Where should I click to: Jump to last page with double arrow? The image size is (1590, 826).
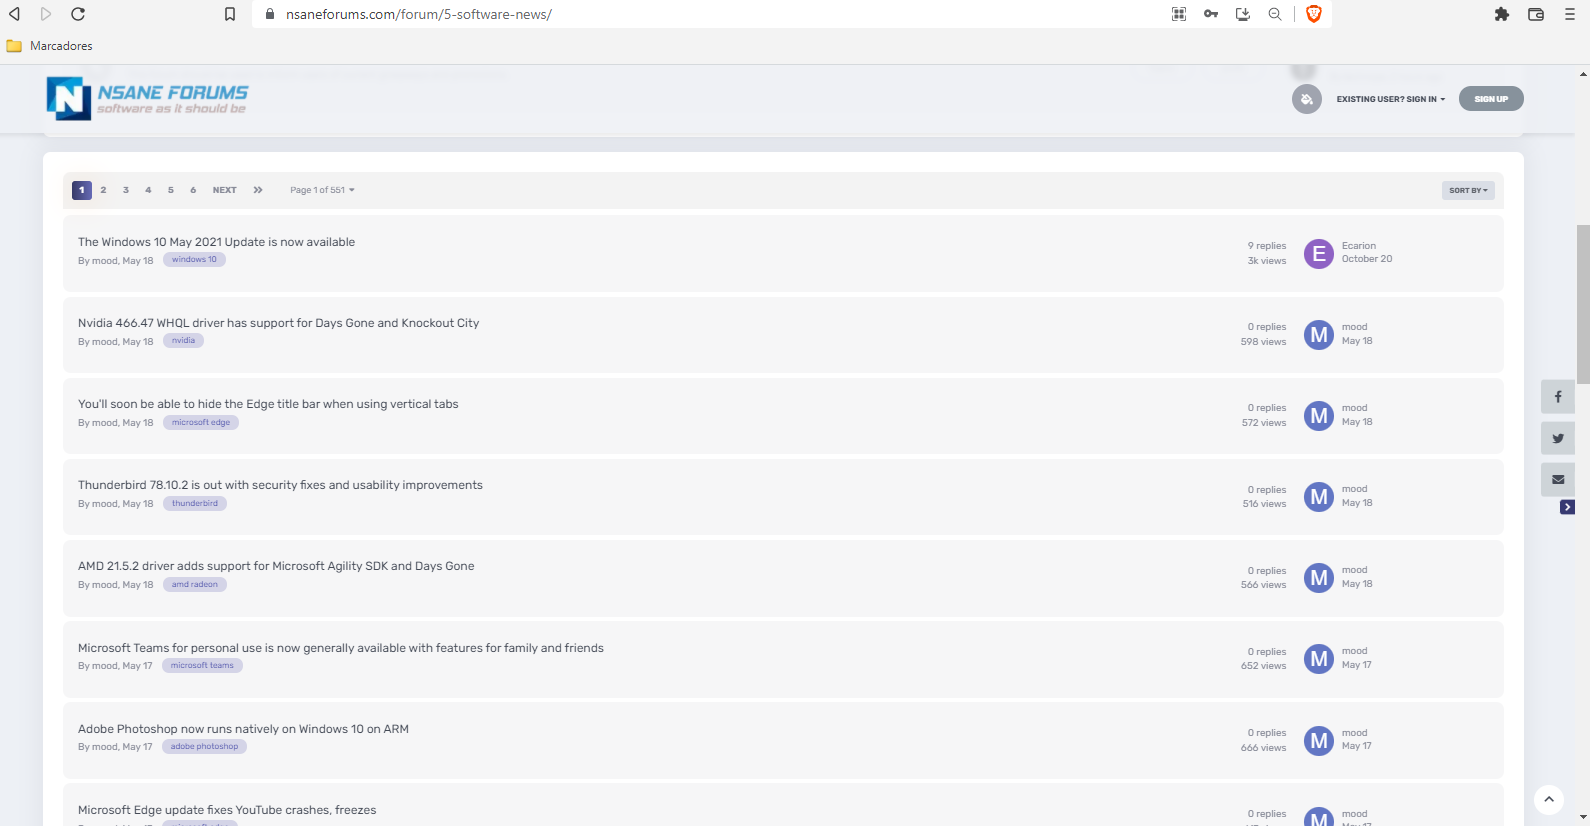coord(258,190)
